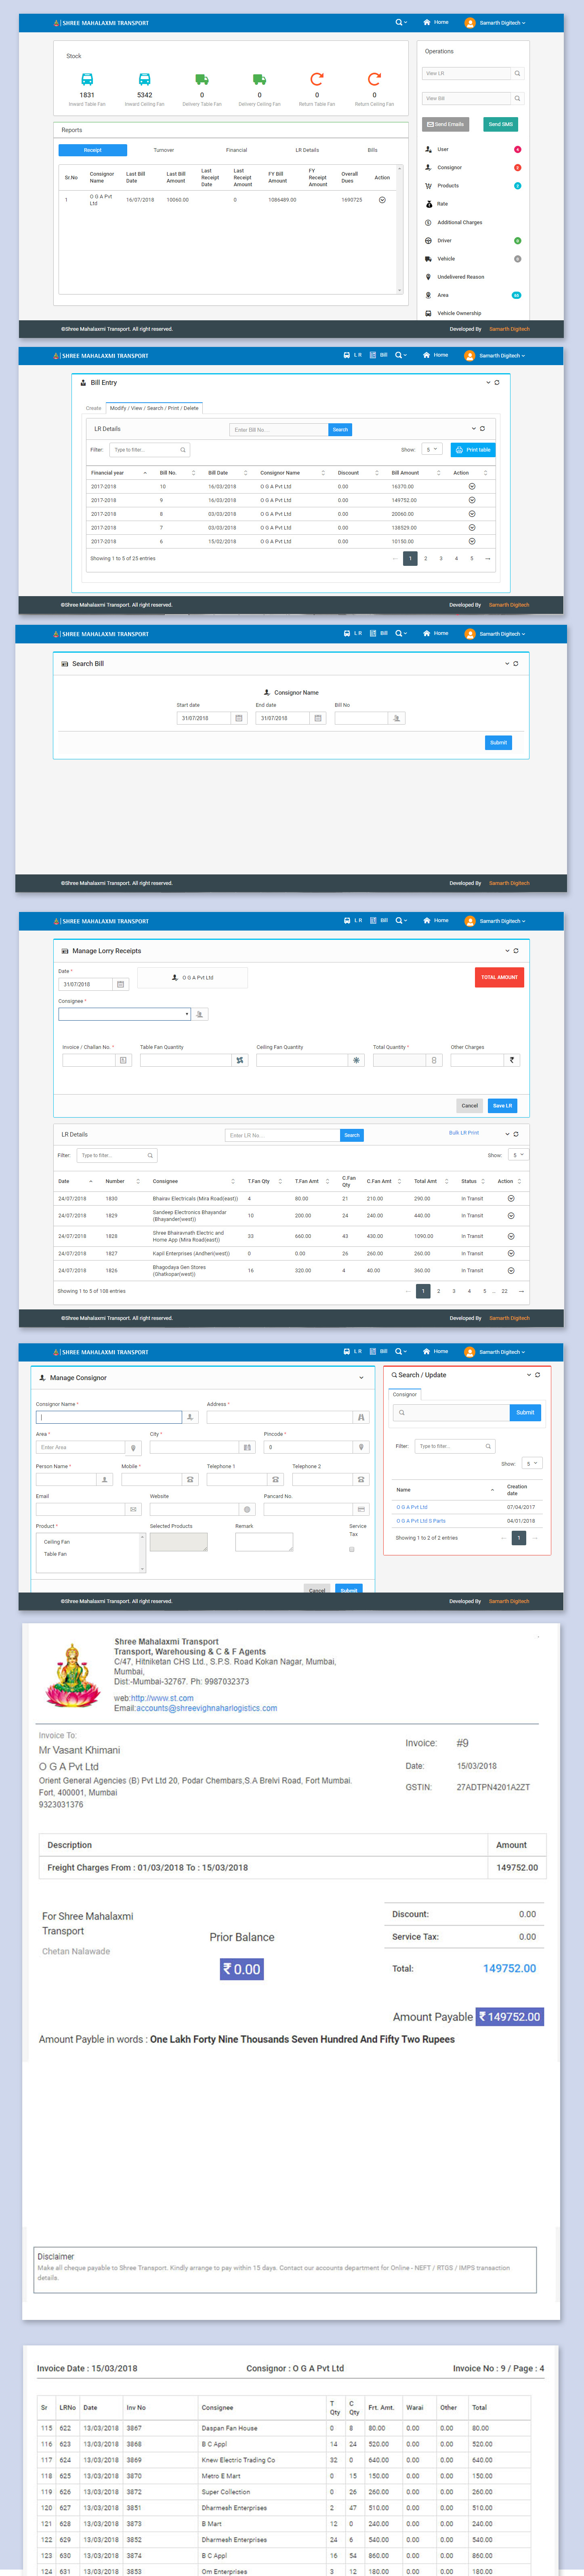Click Consignor tab in Search / Update

405,1394
